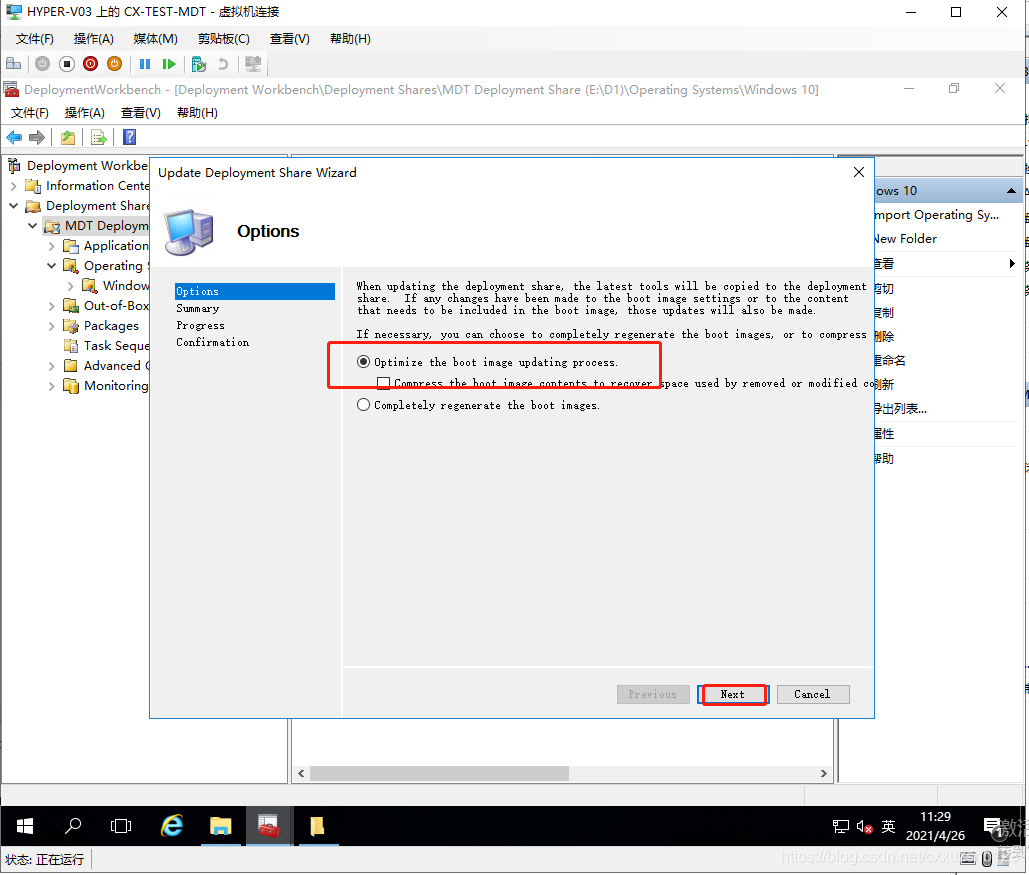Go forward with the gray right arrow
The height and width of the screenshot is (875, 1029).
tap(37, 137)
